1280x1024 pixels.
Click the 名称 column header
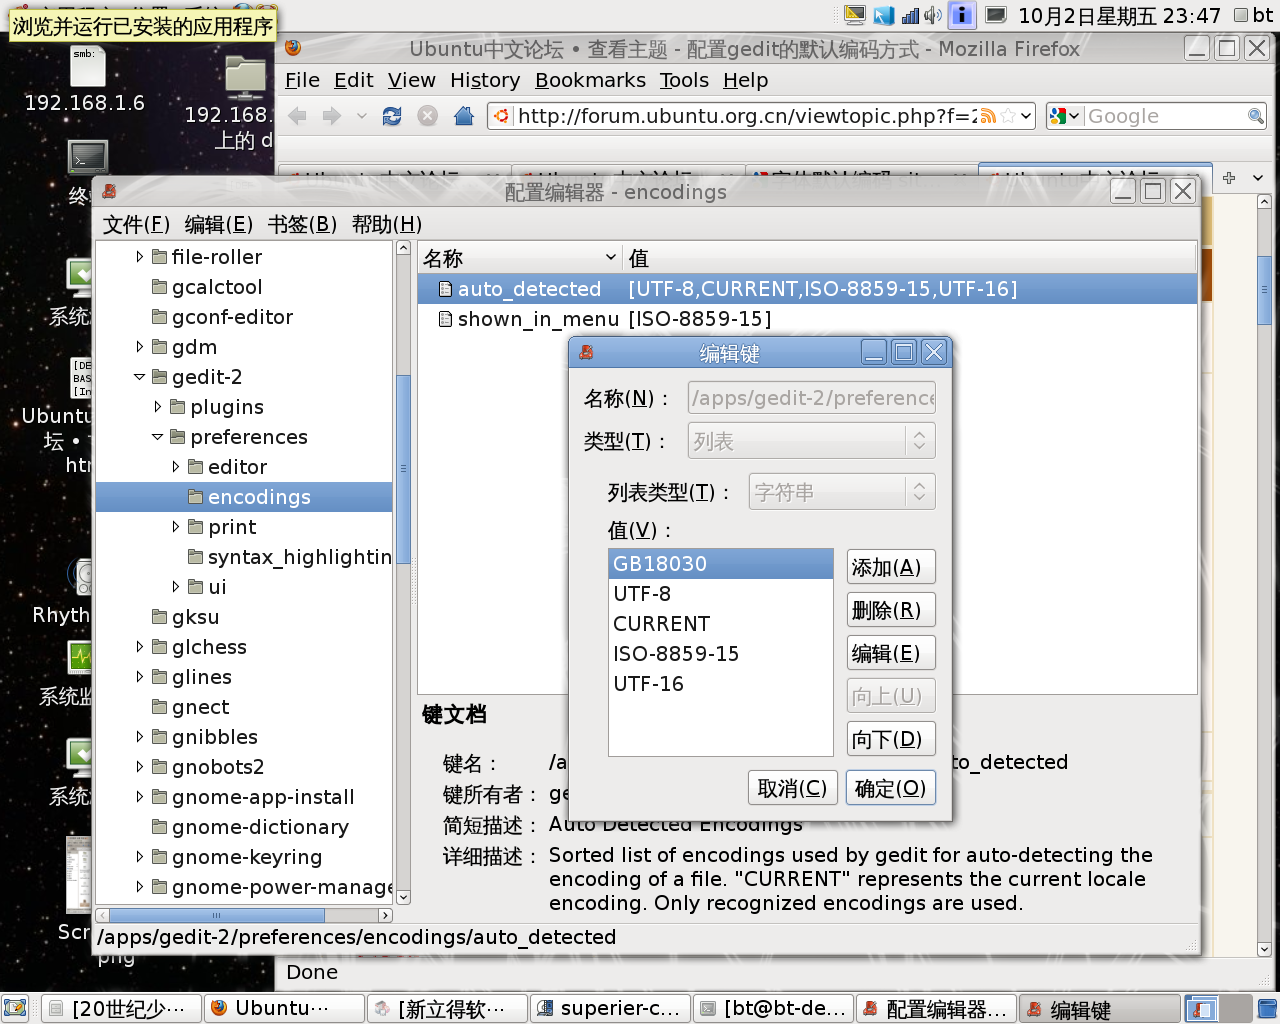520,258
